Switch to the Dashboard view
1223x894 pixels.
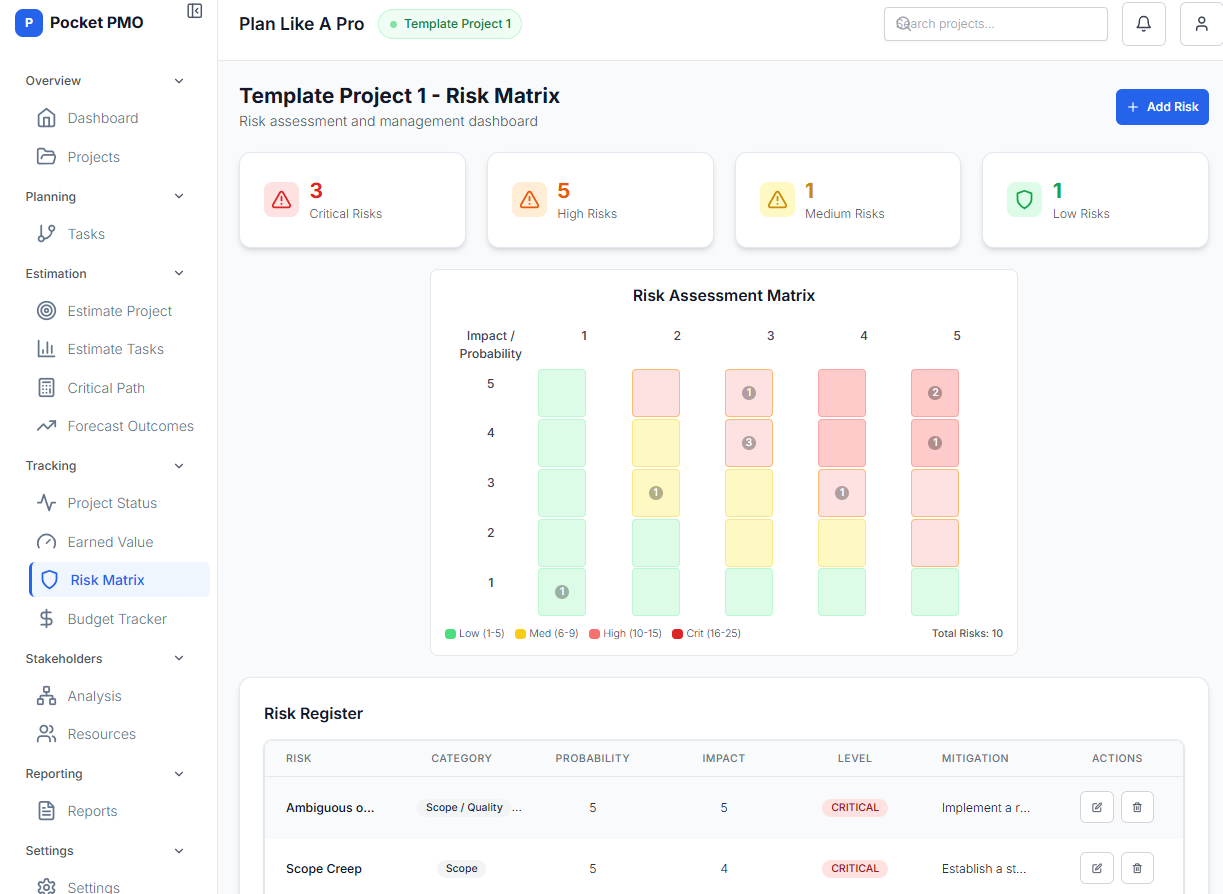click(103, 117)
